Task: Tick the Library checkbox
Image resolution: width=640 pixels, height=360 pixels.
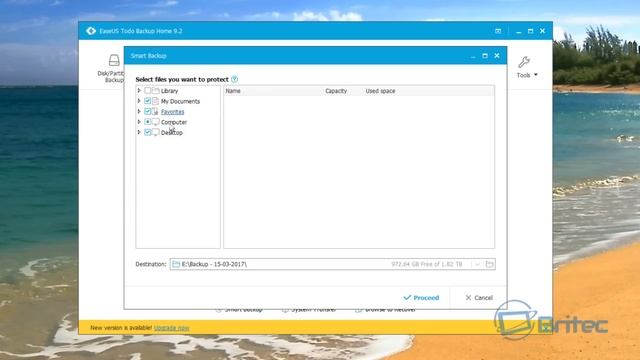Action: (148, 91)
